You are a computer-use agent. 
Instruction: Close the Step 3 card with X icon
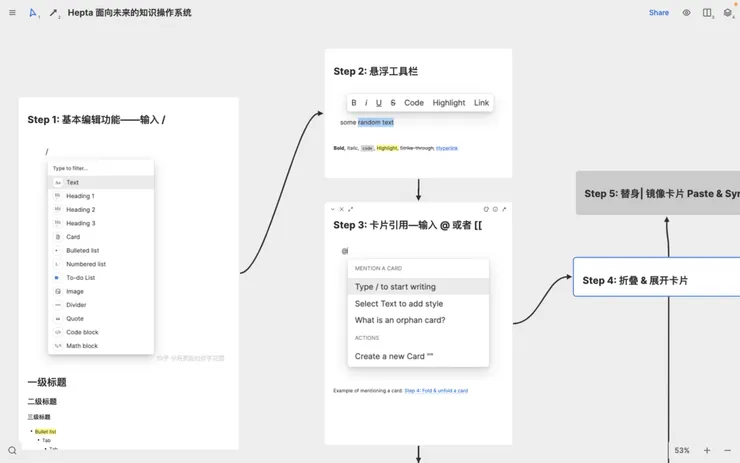(342, 209)
